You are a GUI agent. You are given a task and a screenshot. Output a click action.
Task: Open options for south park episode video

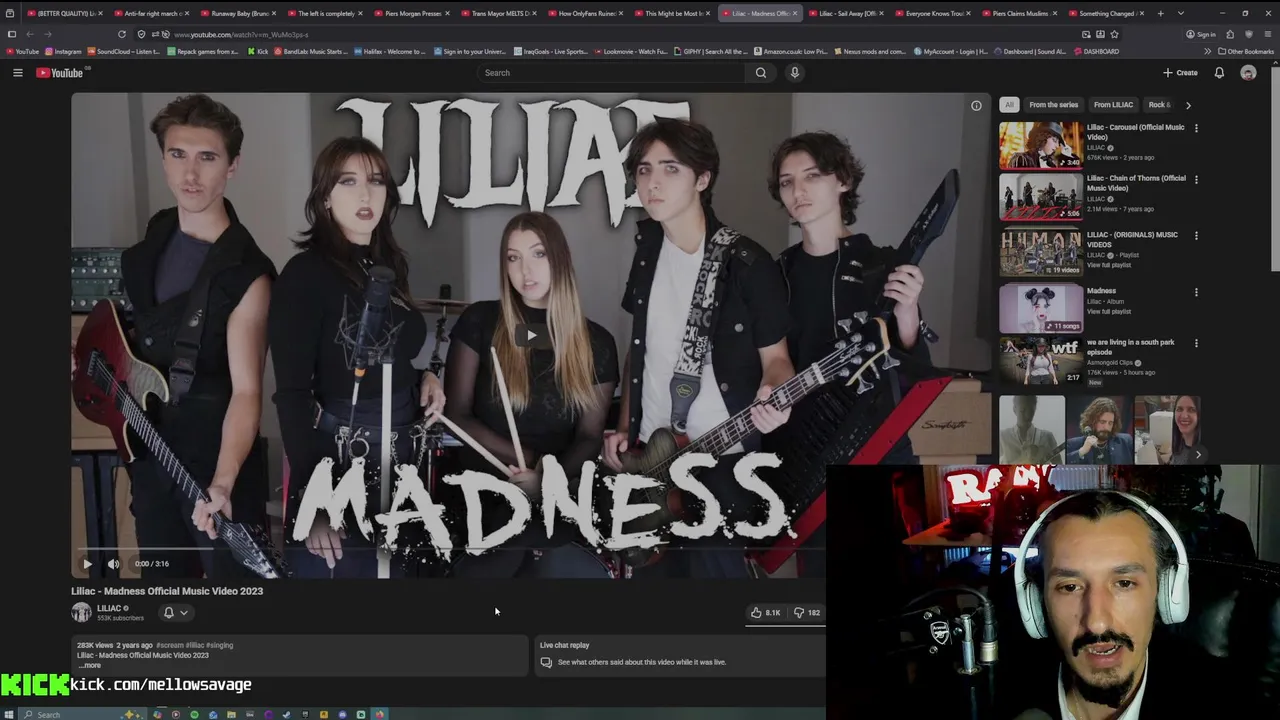(x=1196, y=344)
